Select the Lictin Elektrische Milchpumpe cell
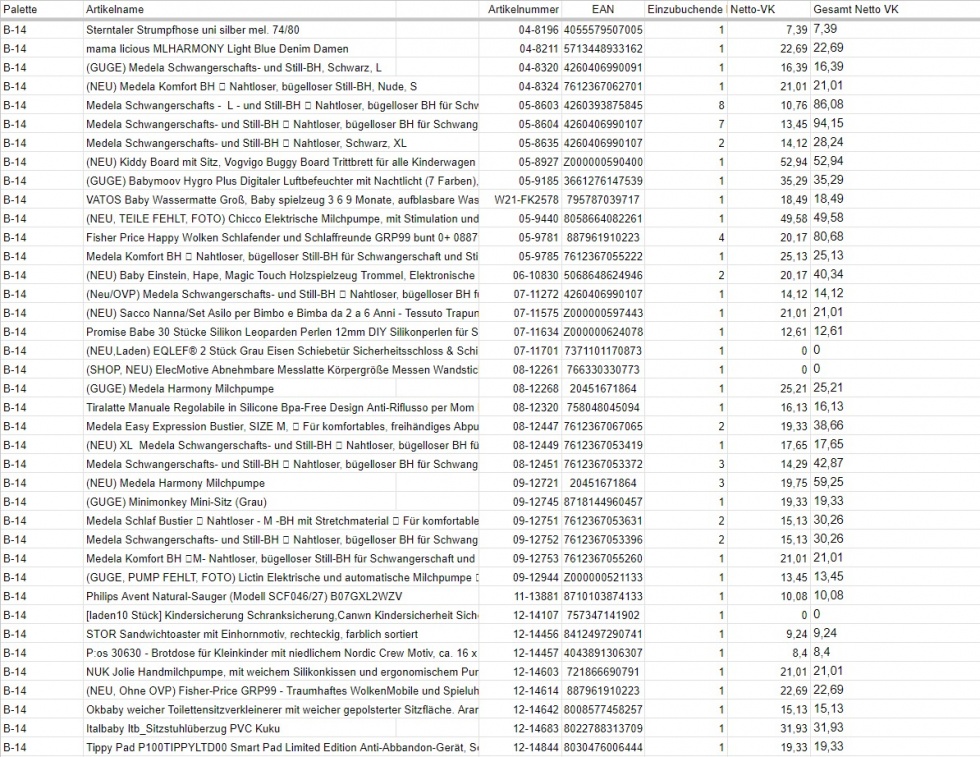This screenshot has height=757, width=980. (281, 577)
